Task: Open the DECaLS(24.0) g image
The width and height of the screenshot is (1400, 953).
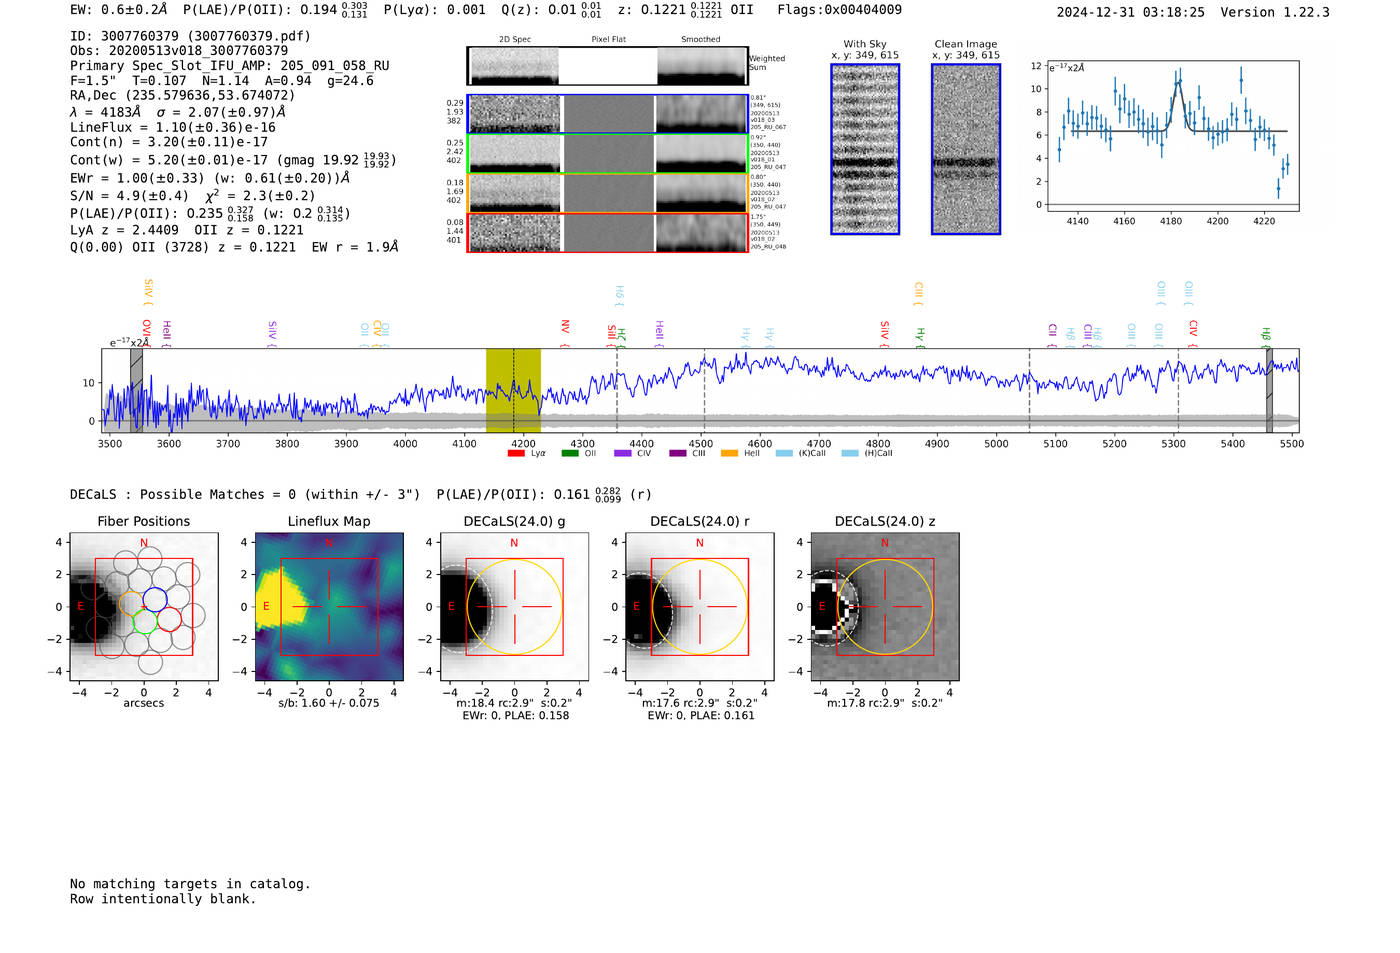Action: click(514, 607)
